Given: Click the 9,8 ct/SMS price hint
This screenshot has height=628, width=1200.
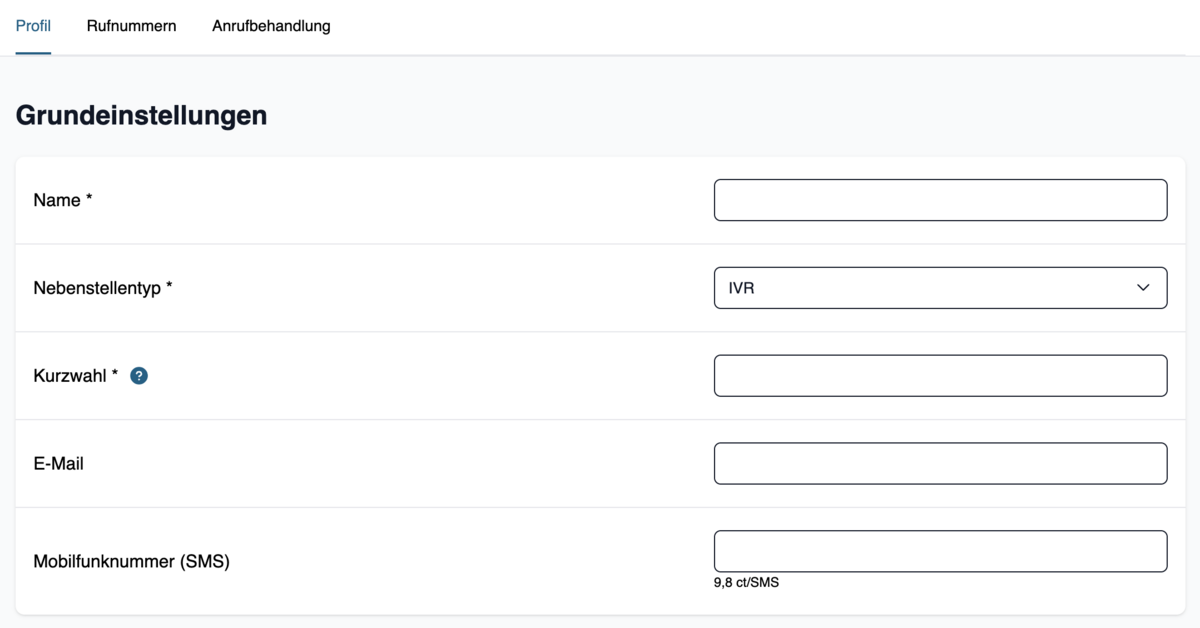Looking at the screenshot, I should tap(746, 583).
